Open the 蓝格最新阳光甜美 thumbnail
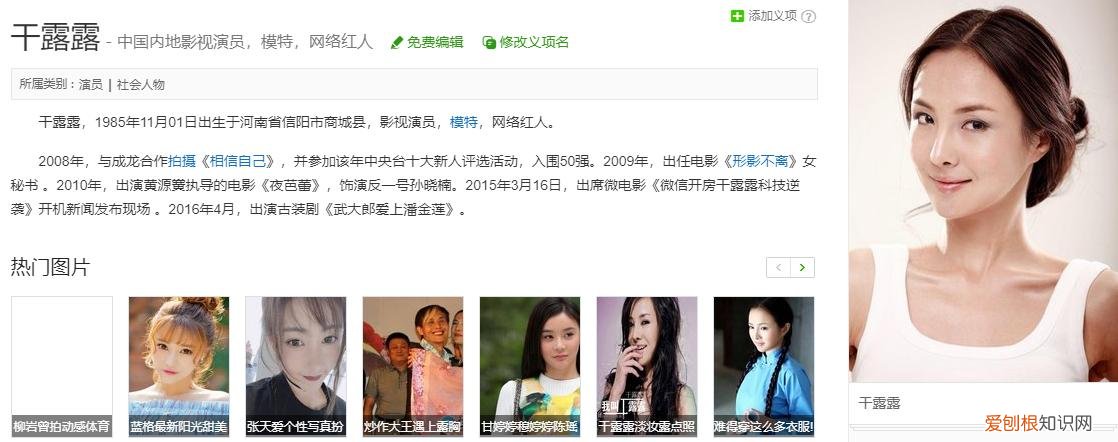The width and height of the screenshot is (1118, 442). pyautogui.click(x=179, y=366)
